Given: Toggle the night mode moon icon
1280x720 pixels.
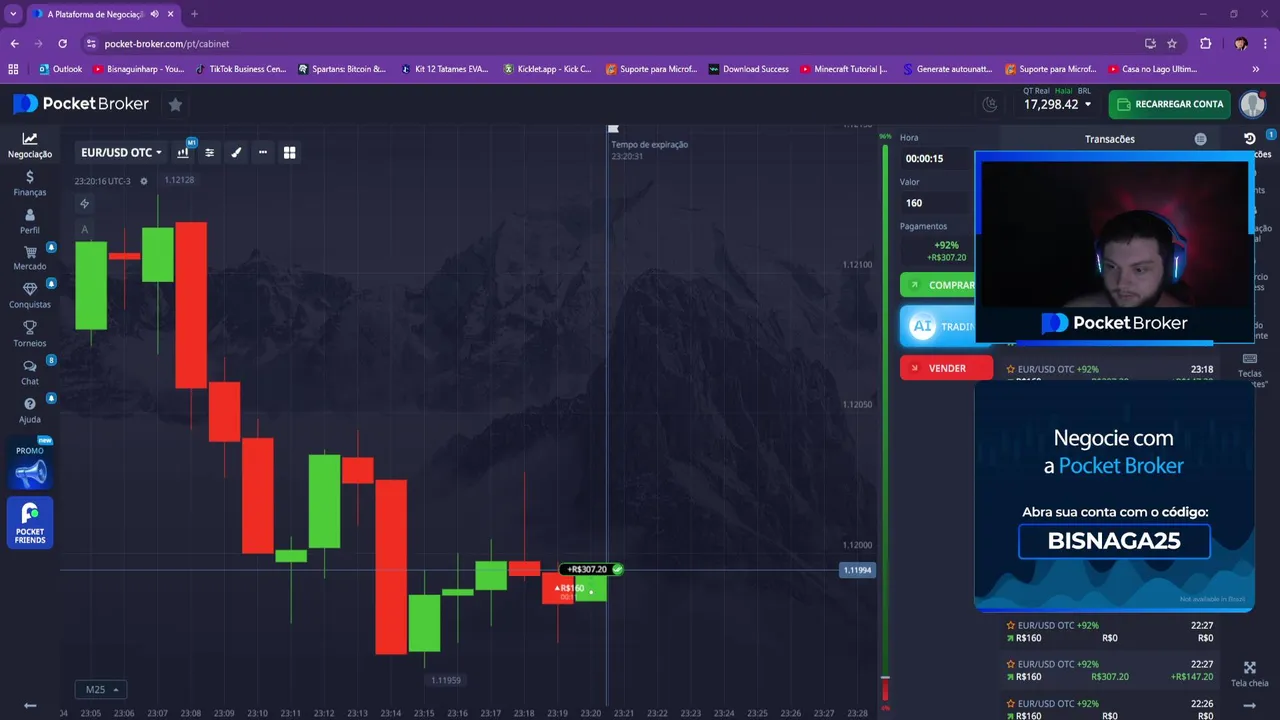Looking at the screenshot, I should point(990,104).
